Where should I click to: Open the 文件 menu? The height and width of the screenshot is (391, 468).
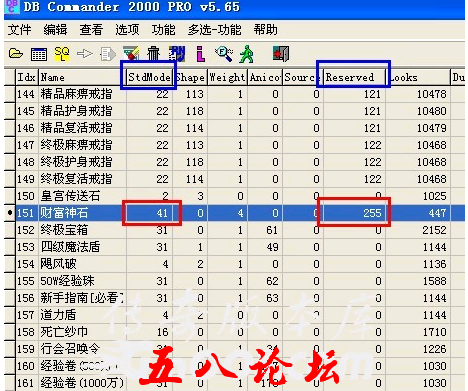tap(20, 30)
